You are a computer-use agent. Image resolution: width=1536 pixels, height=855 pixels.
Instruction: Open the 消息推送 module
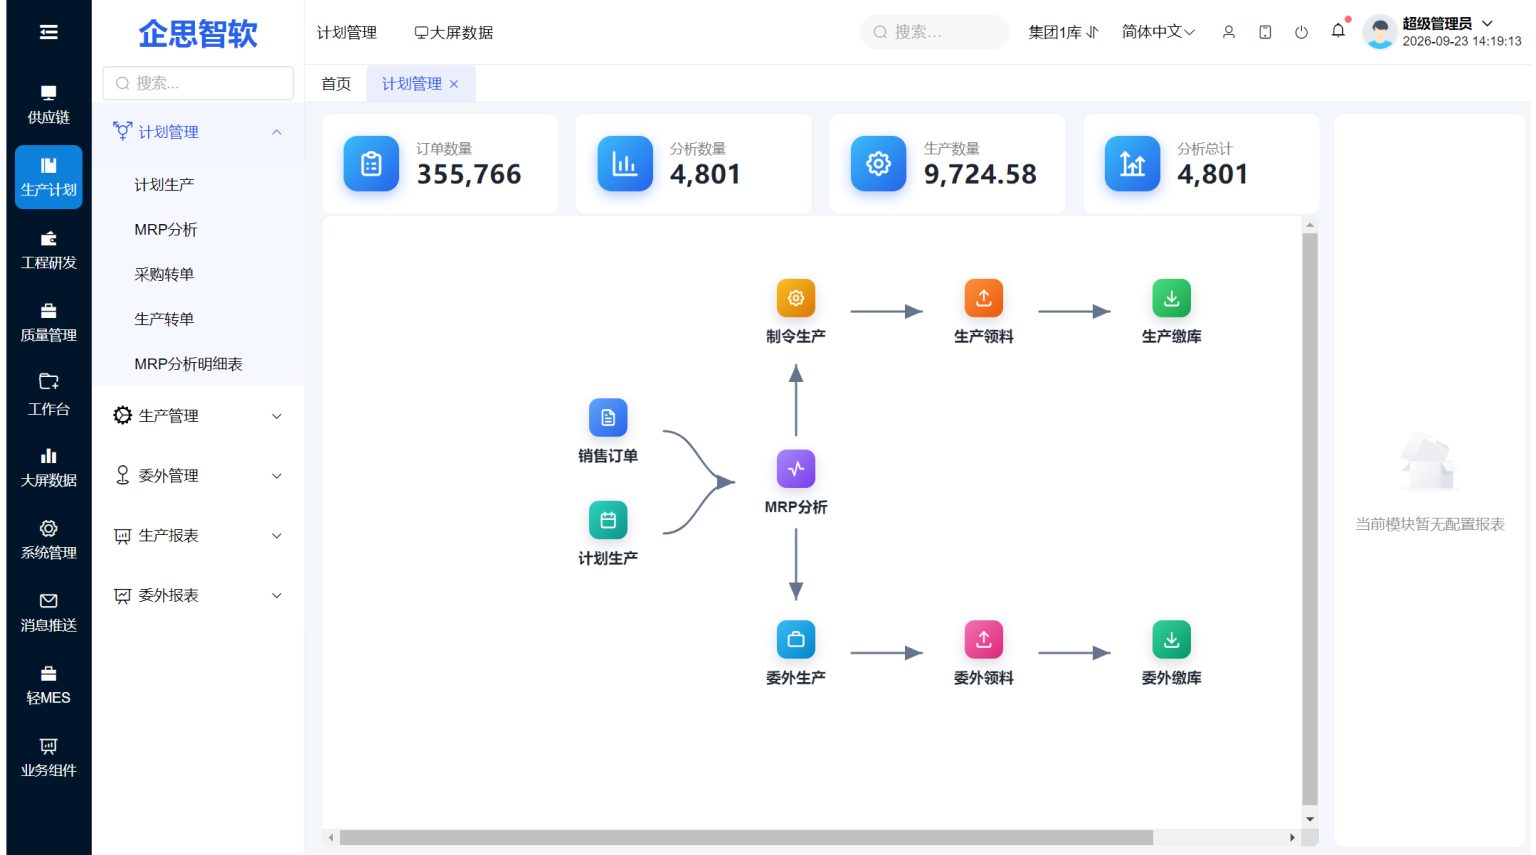coord(48,613)
